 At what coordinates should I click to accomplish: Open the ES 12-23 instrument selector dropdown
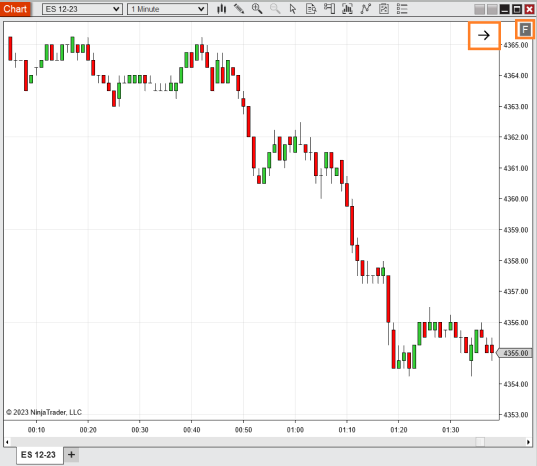coord(82,9)
